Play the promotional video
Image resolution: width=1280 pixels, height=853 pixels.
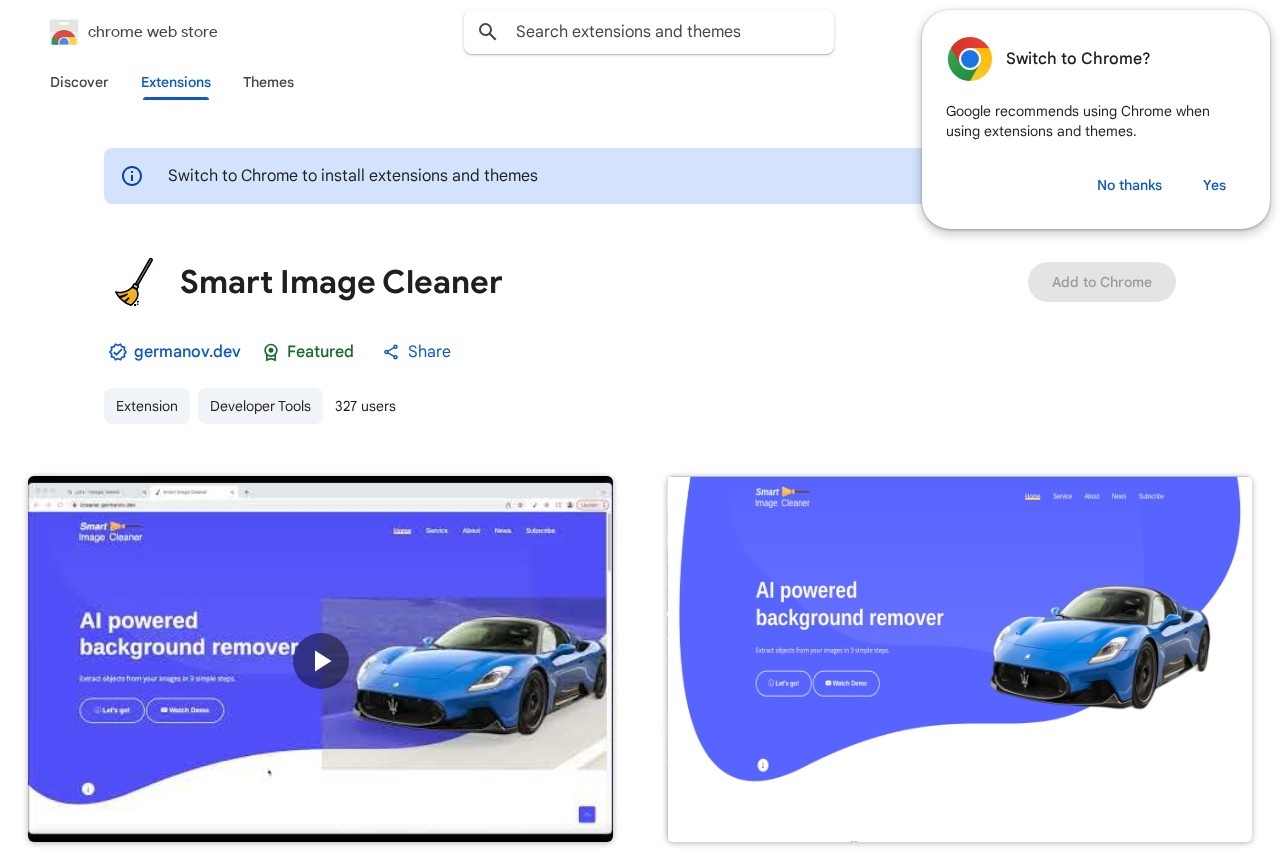[x=321, y=661]
